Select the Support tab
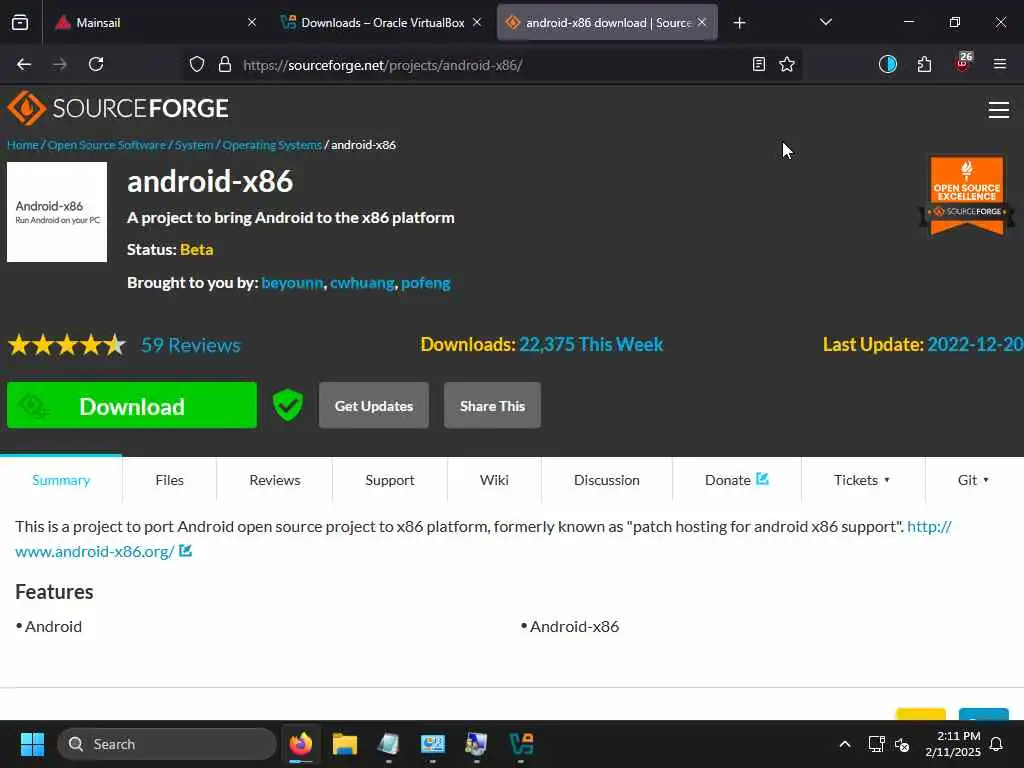The height and width of the screenshot is (768, 1024). 390,480
